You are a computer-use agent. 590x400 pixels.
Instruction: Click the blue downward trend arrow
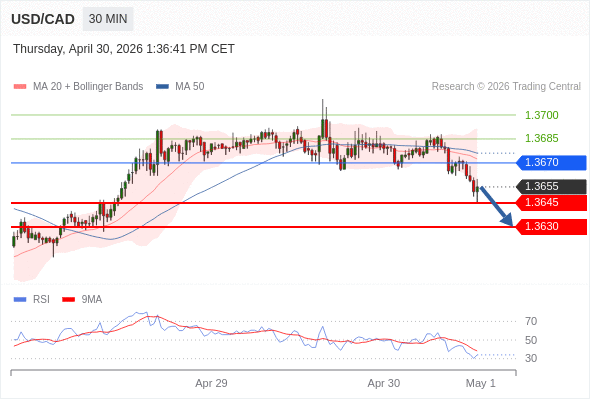point(497,206)
